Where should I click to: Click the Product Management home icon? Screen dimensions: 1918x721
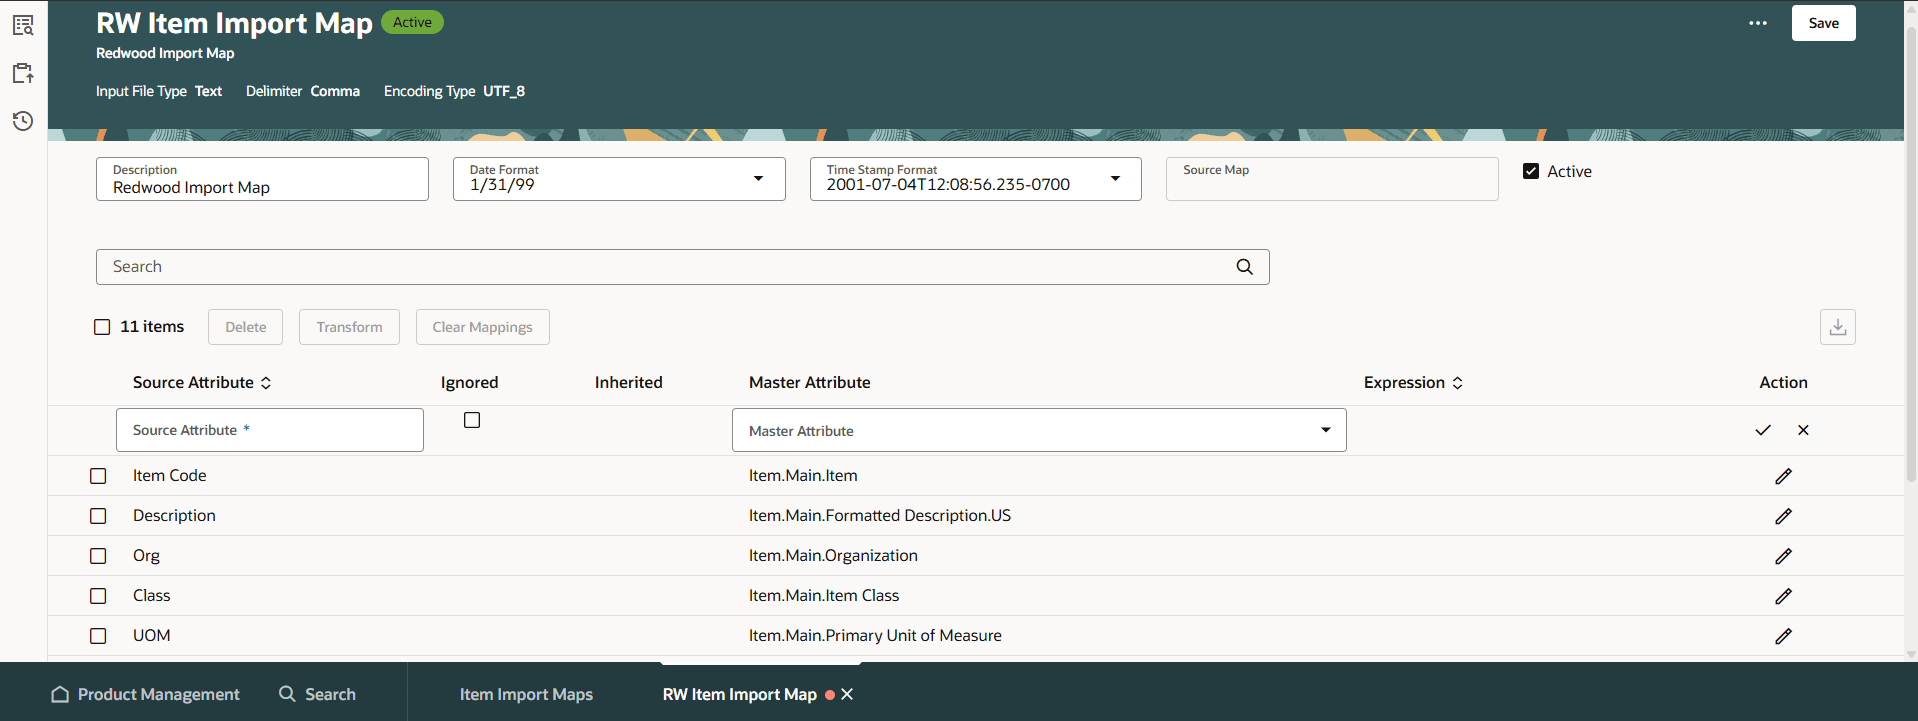point(60,694)
